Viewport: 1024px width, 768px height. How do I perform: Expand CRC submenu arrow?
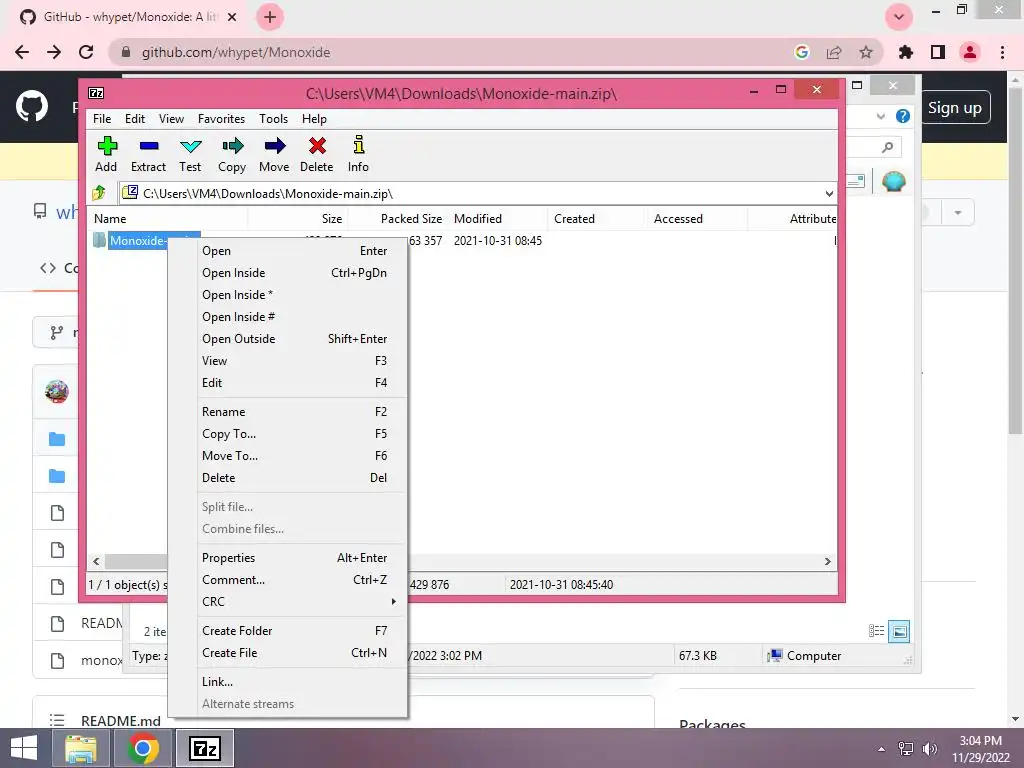tap(394, 601)
